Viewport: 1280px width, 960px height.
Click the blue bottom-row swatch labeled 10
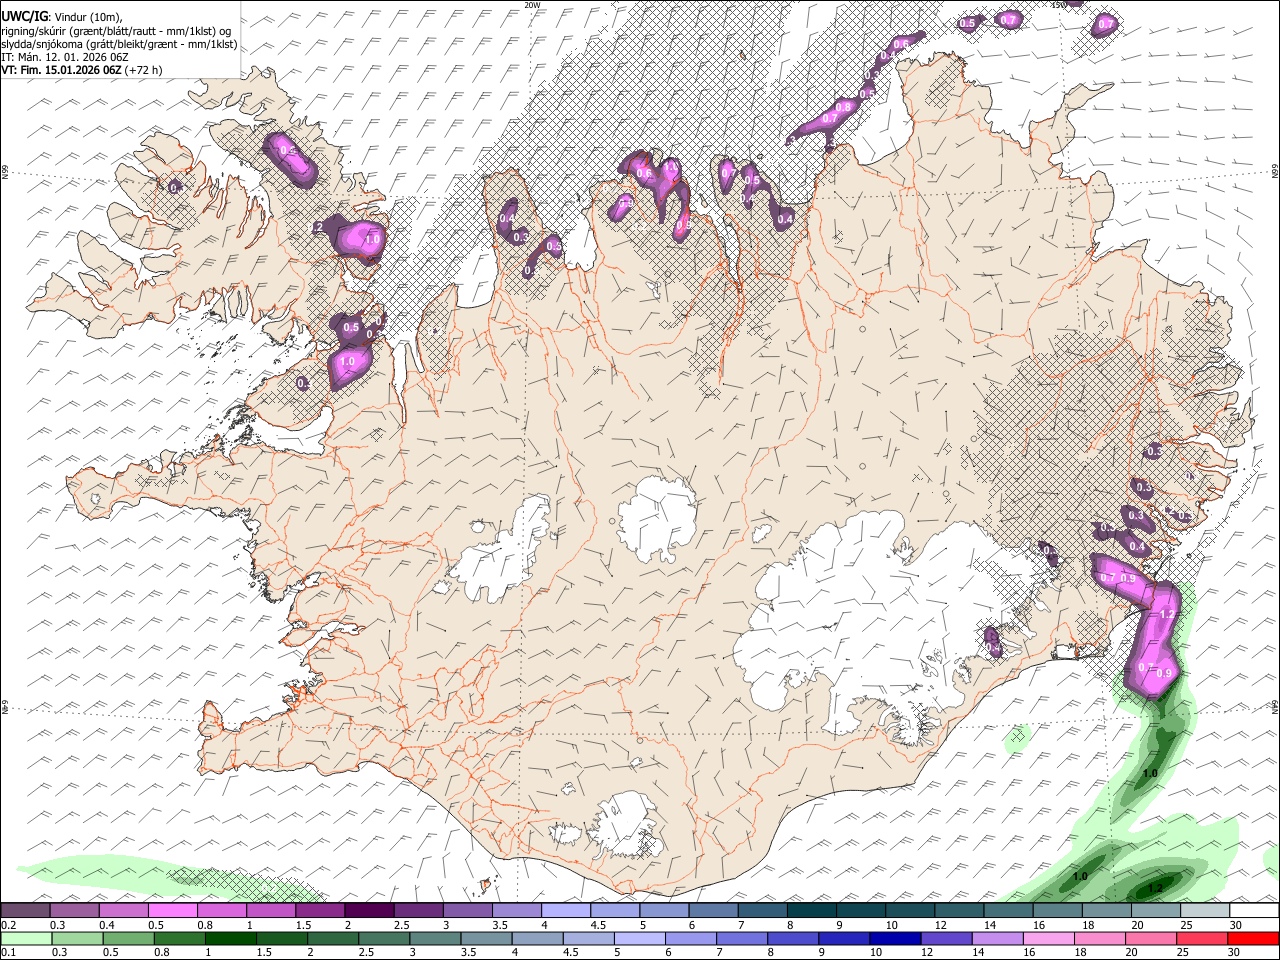[893, 938]
